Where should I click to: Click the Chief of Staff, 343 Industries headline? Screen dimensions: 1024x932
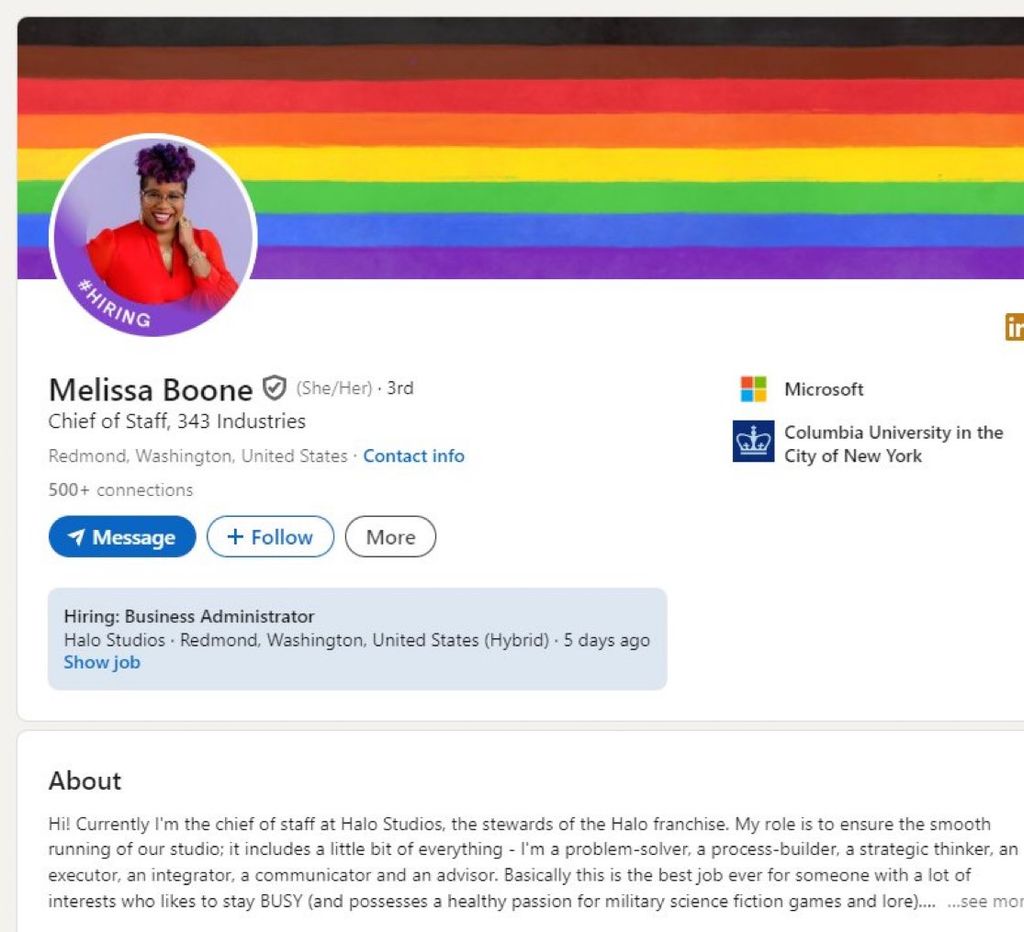pos(177,421)
